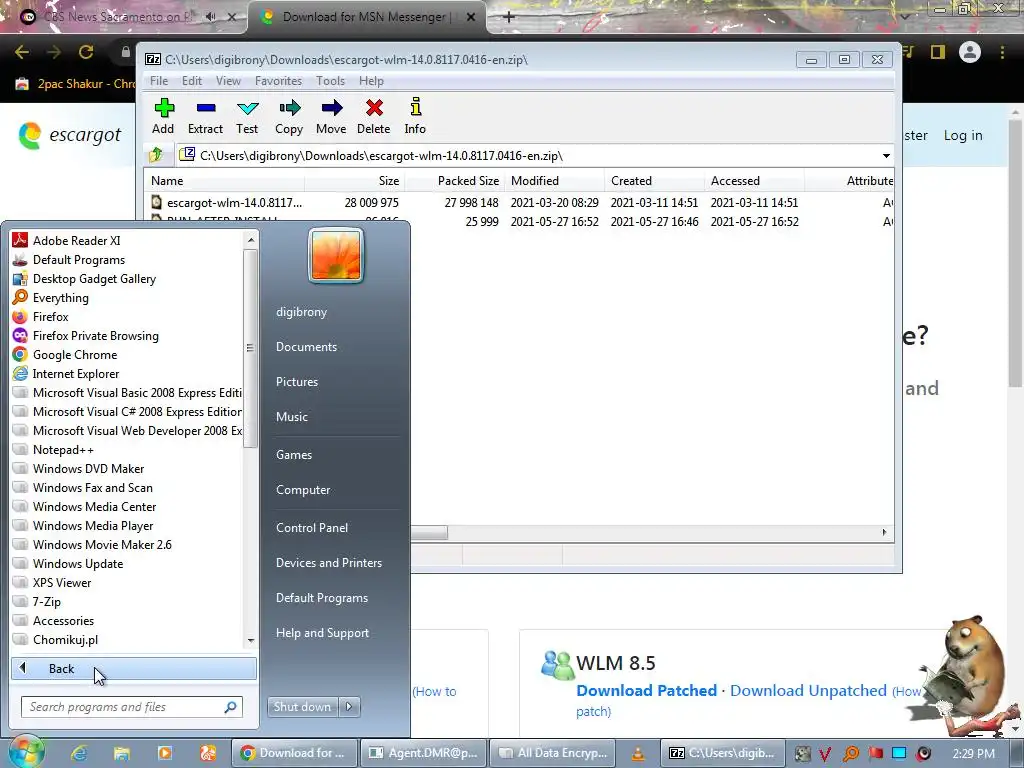The width and height of the screenshot is (1024, 768).
Task: Open the media player icon on the taskbar
Action: [x=165, y=753]
